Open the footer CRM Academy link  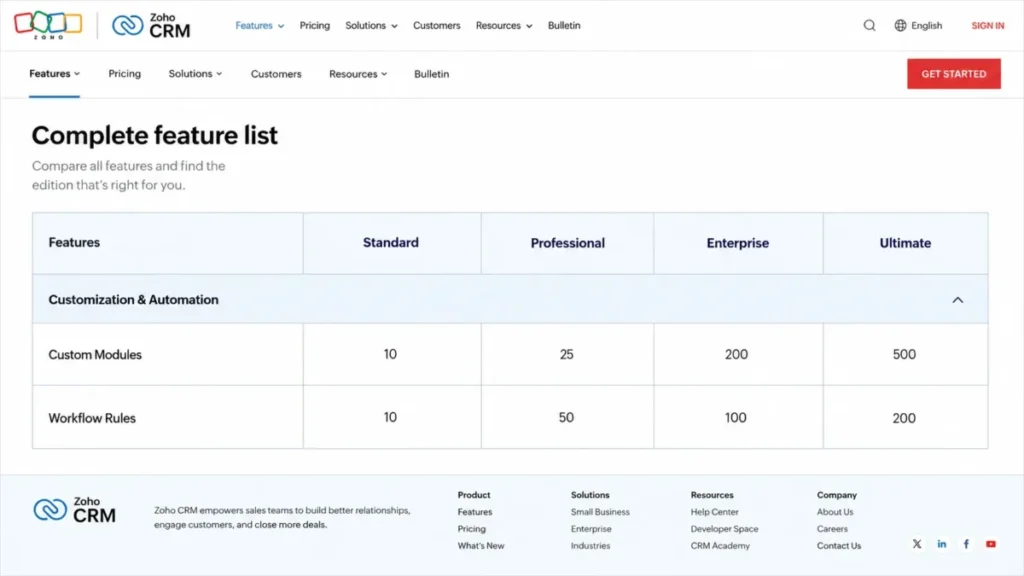[720, 546]
